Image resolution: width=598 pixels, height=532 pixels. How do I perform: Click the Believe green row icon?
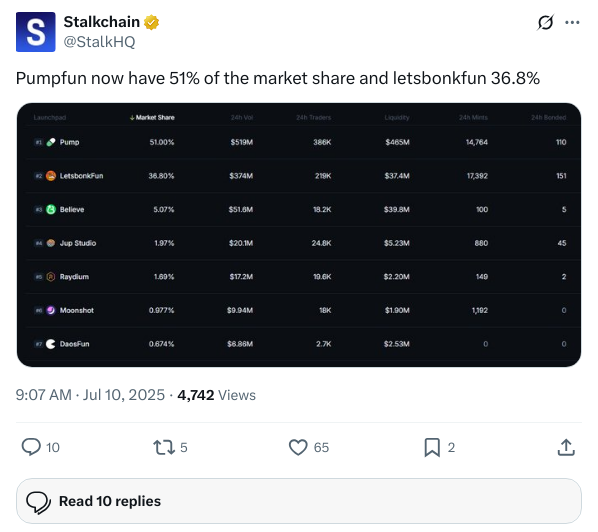(51, 209)
